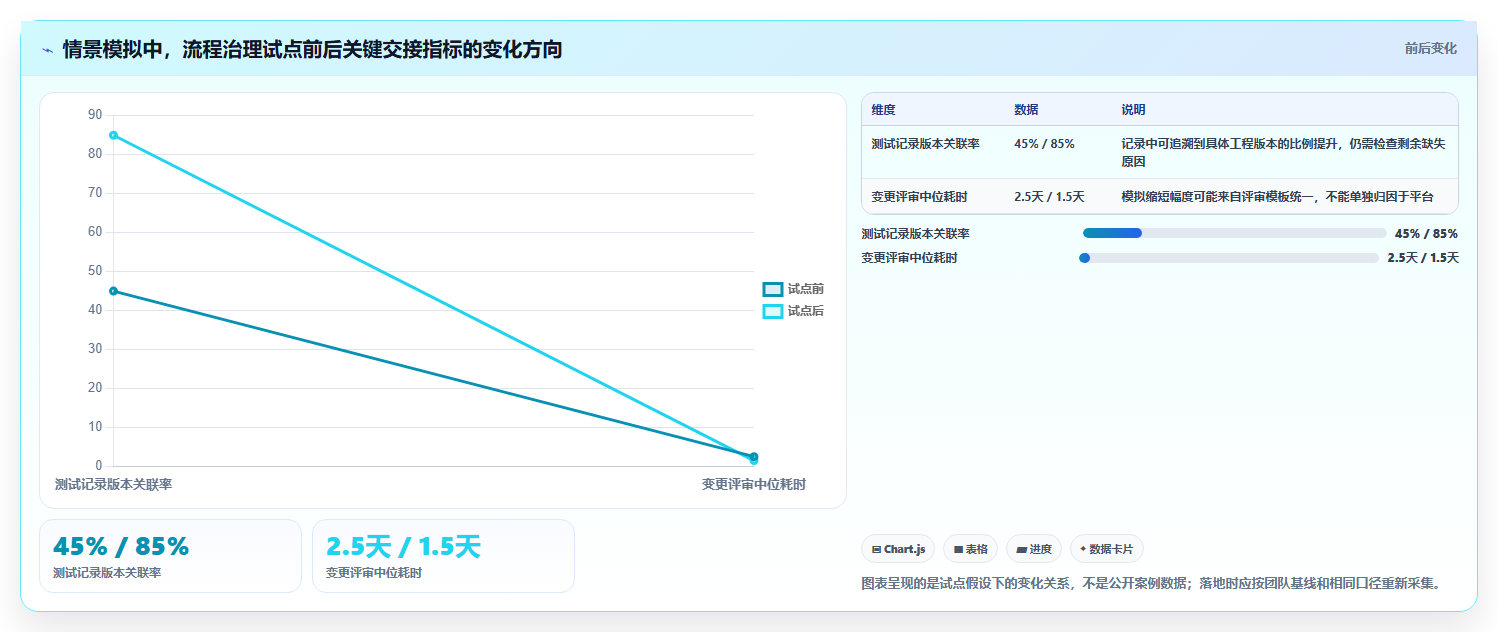Click the 45% / 85% data card
This screenshot has width=1498, height=632.
tap(170, 556)
